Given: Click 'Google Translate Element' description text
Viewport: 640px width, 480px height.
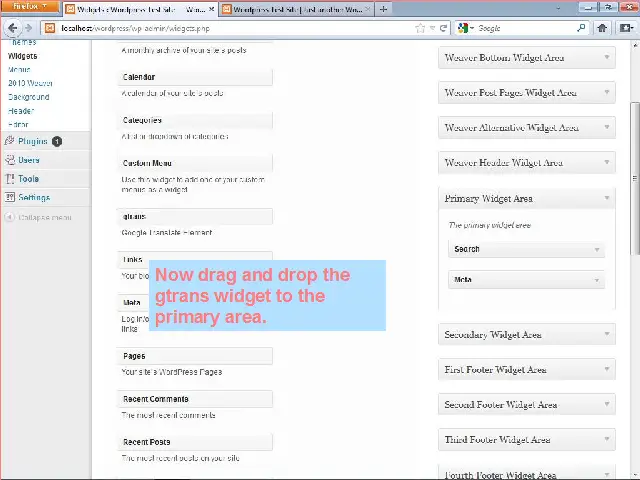Looking at the screenshot, I should click(167, 233).
